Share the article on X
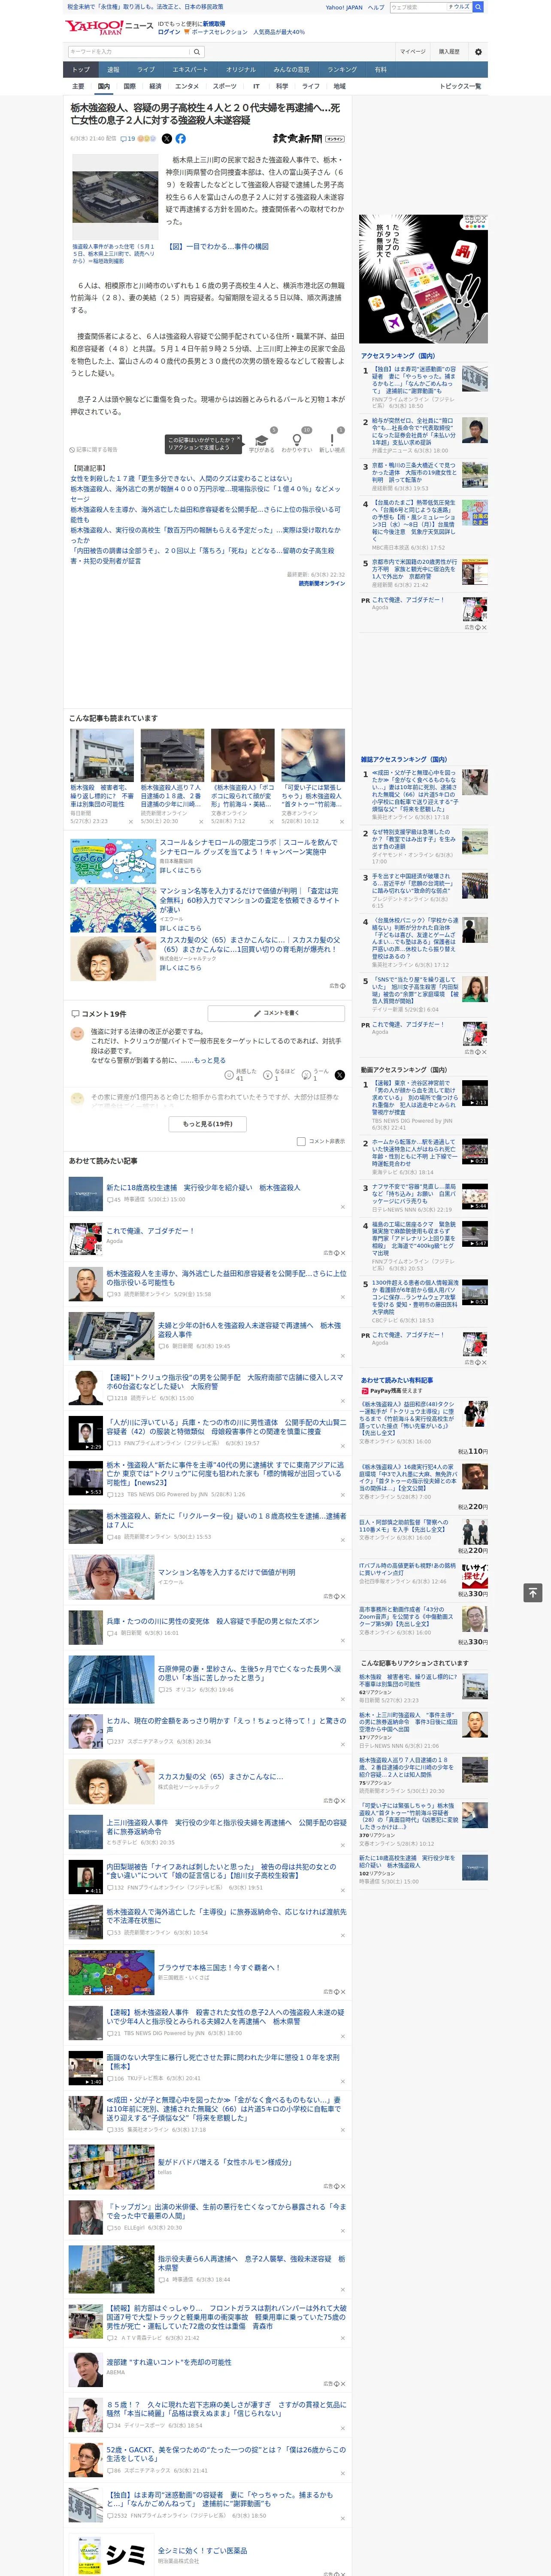The height and width of the screenshot is (2576, 551). coord(167,139)
